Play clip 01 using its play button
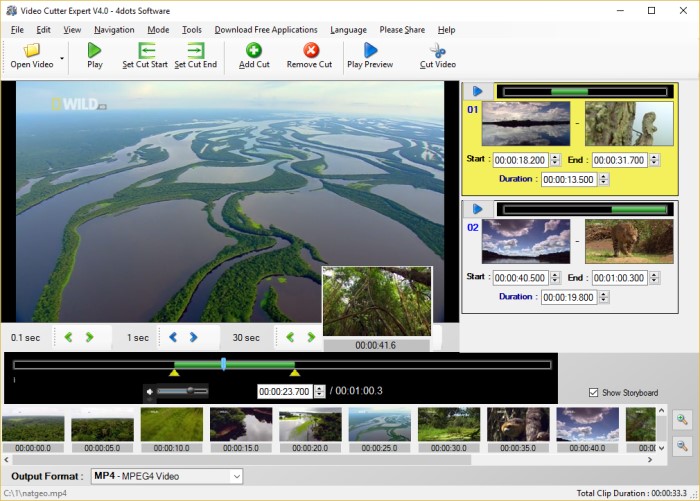700x501 pixels. [477, 92]
